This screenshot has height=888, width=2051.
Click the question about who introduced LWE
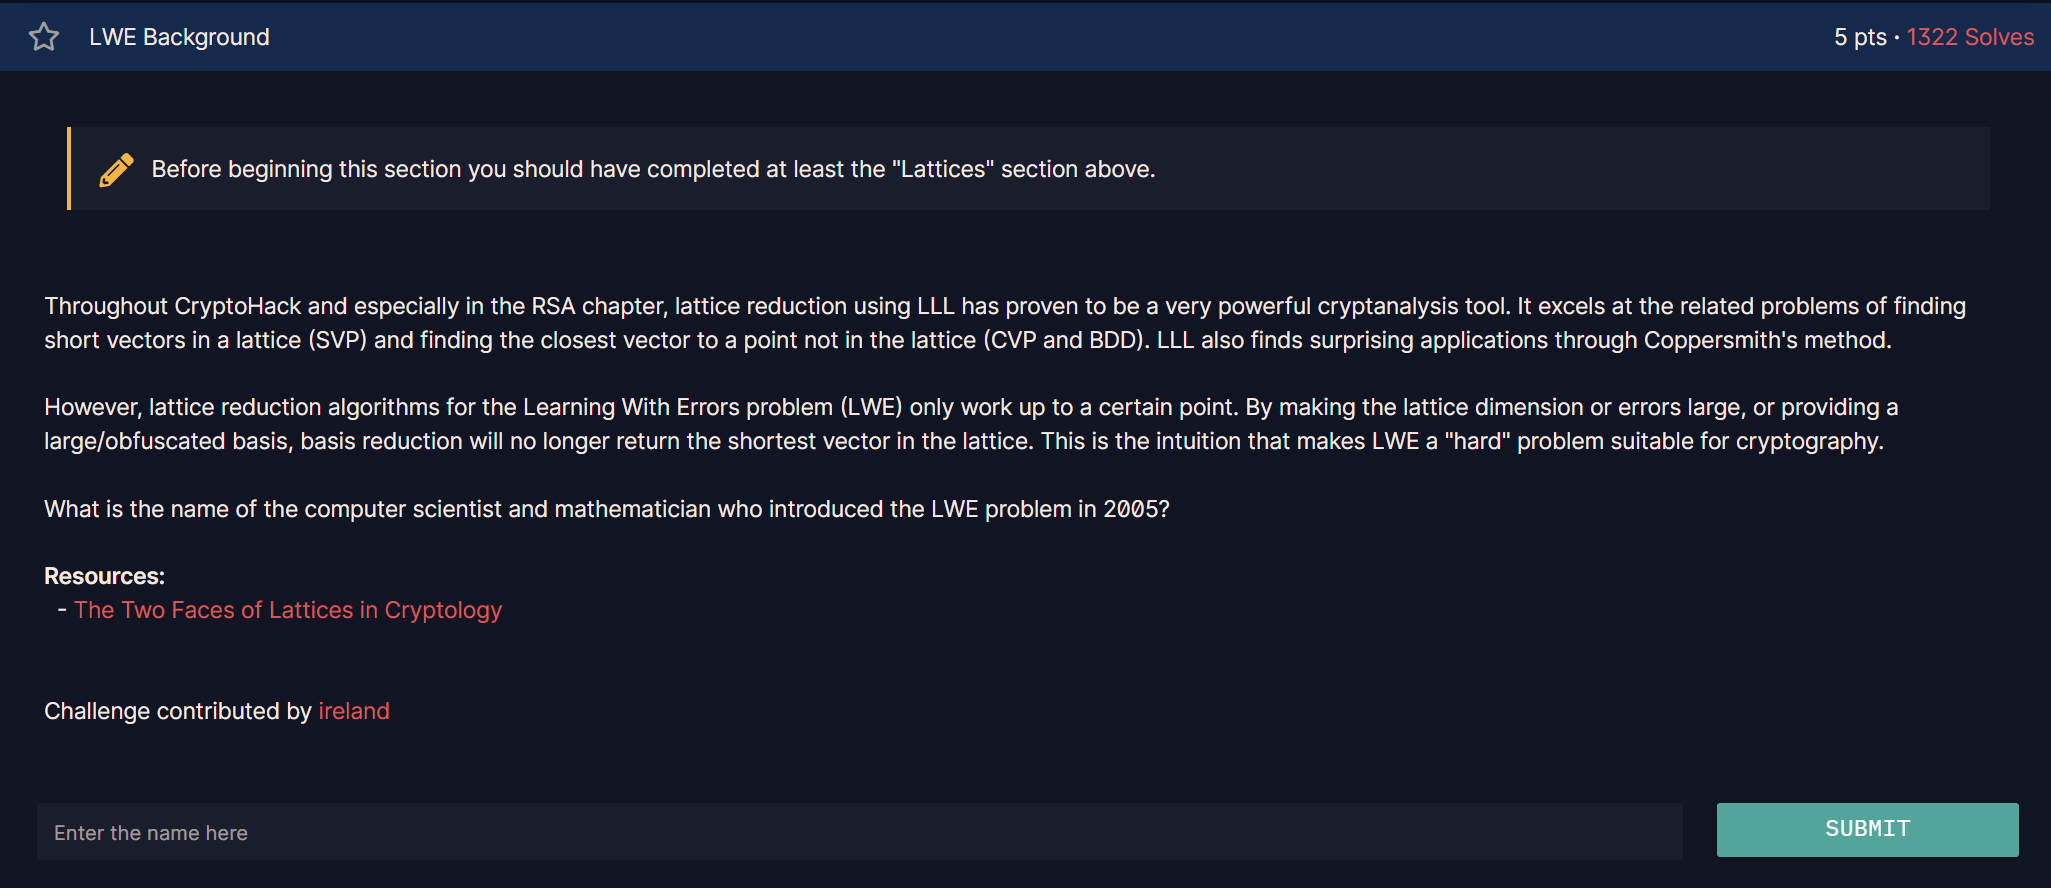(607, 509)
